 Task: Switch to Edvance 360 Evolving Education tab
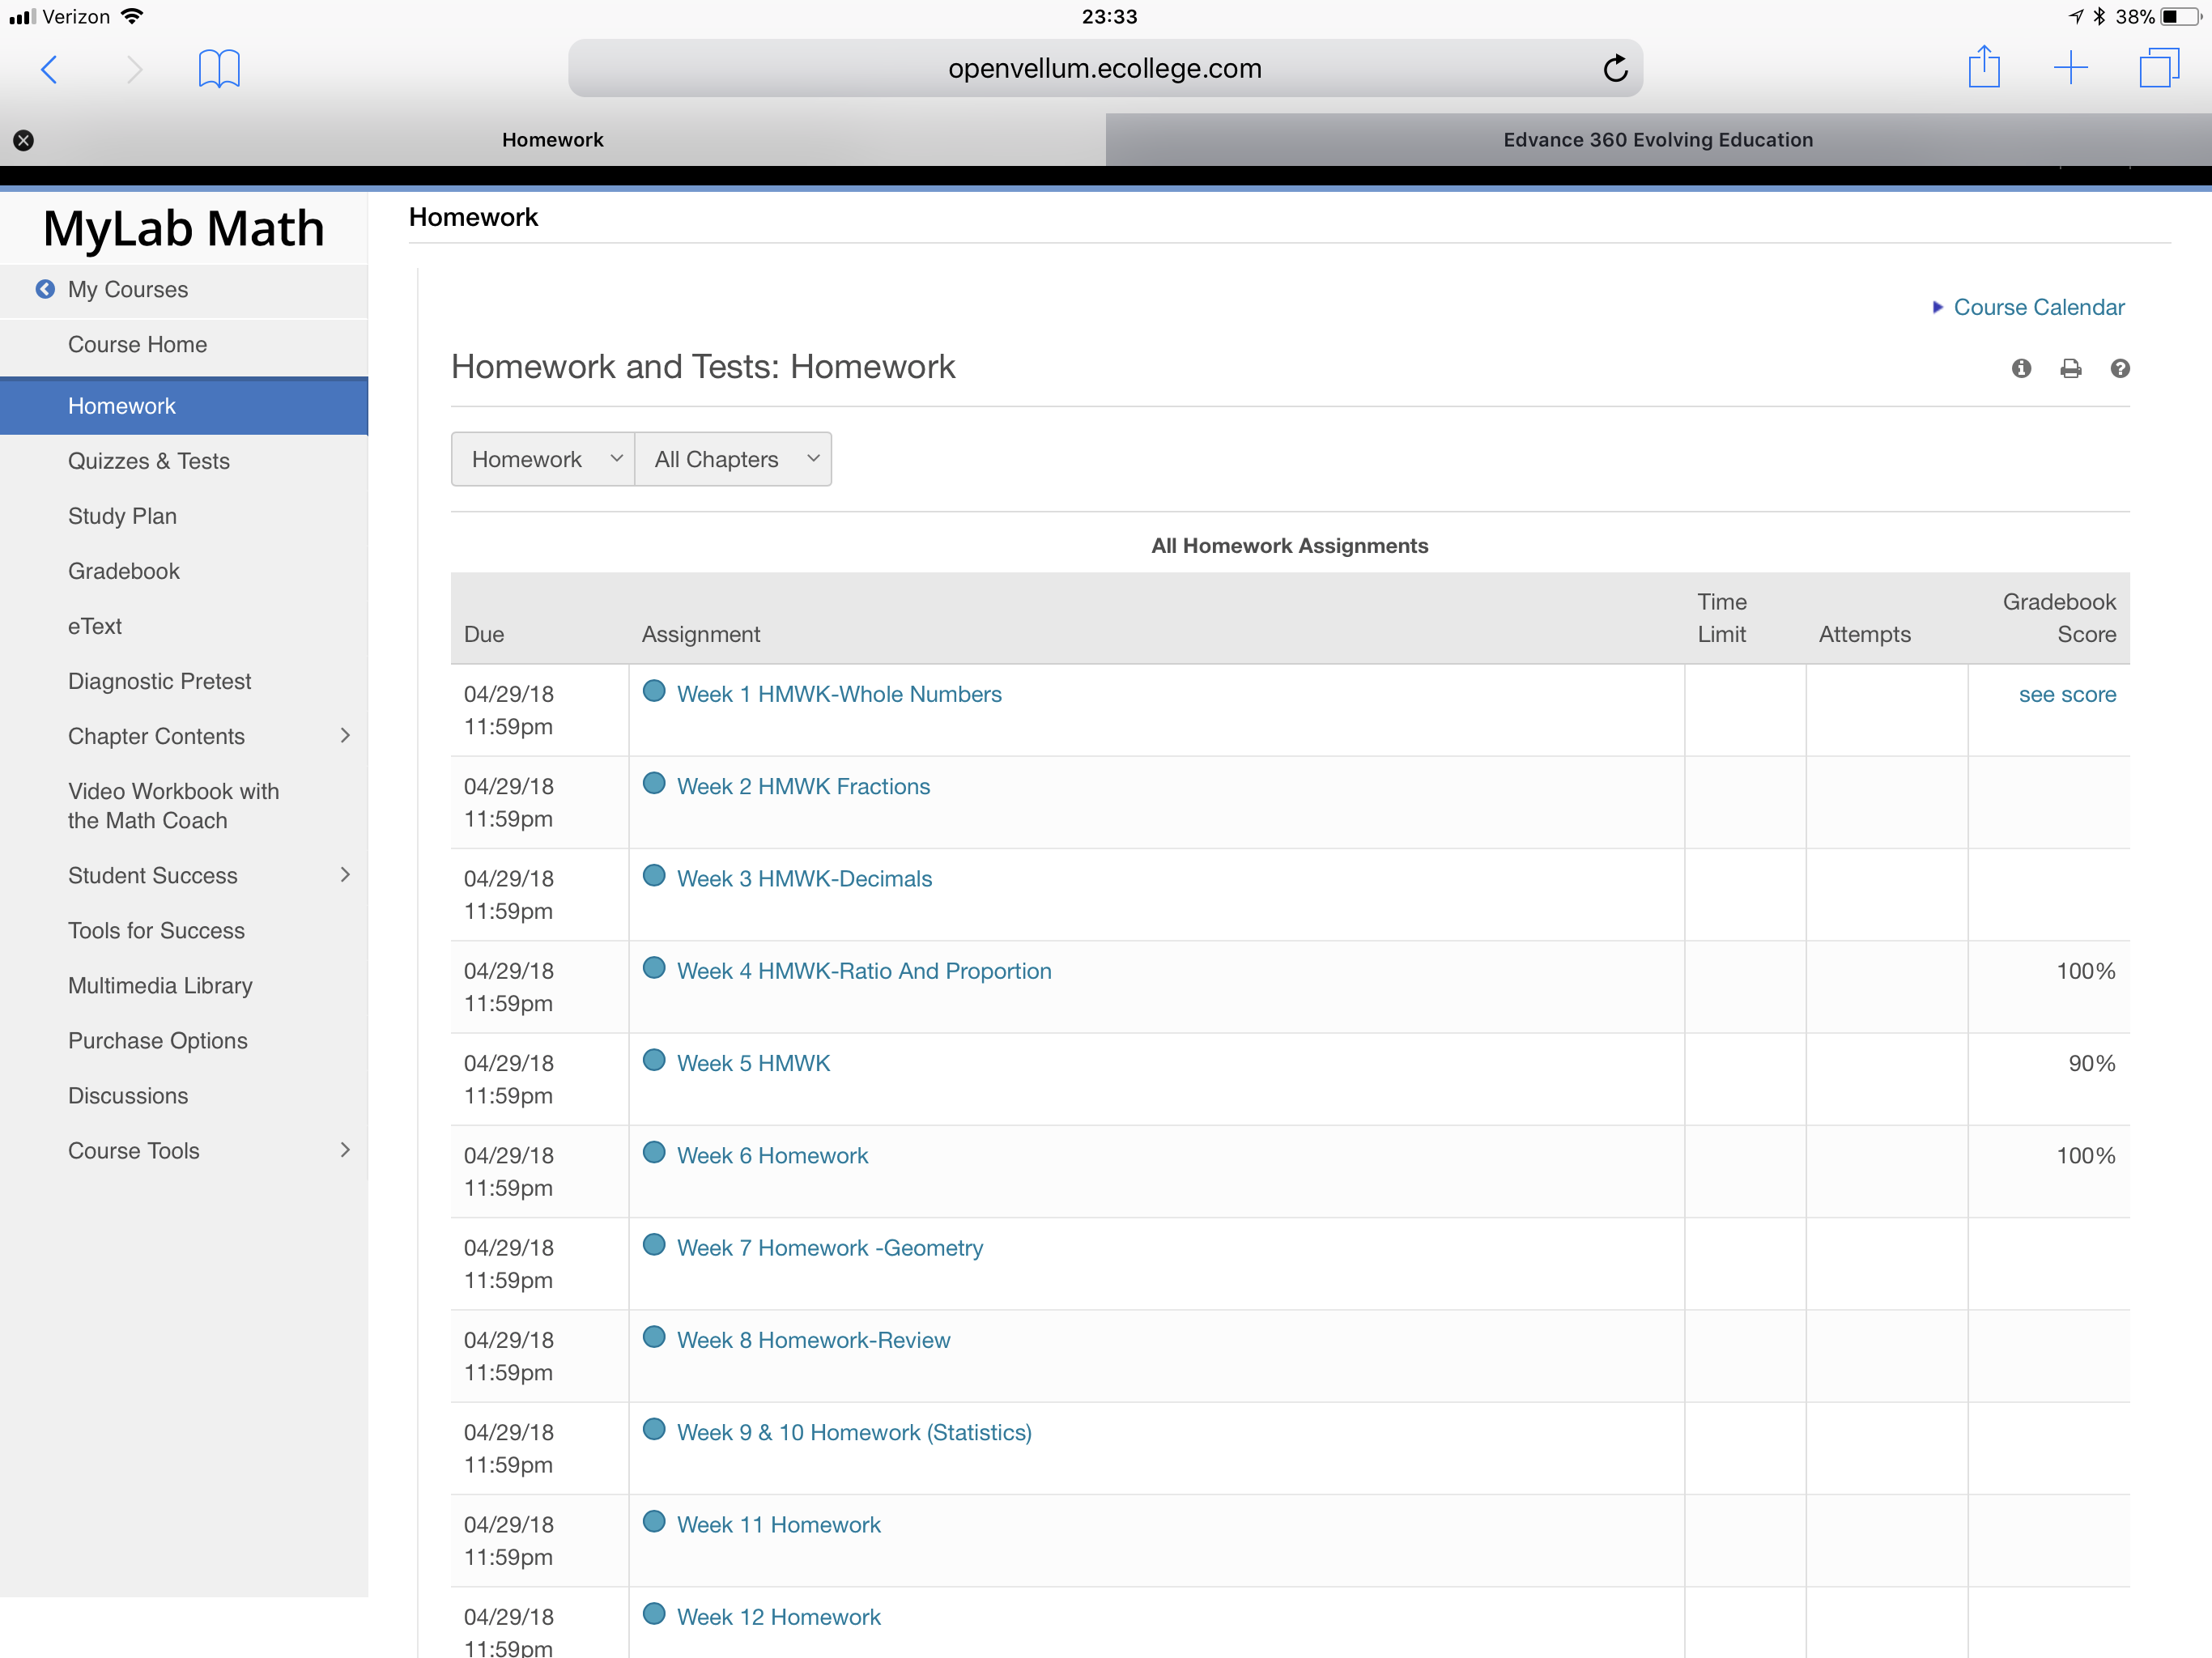(1657, 140)
